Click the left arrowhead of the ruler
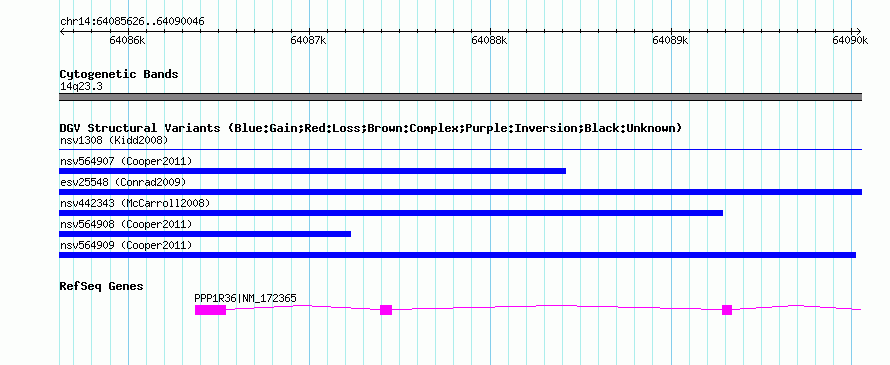This screenshot has width=890, height=365. (x=62, y=31)
